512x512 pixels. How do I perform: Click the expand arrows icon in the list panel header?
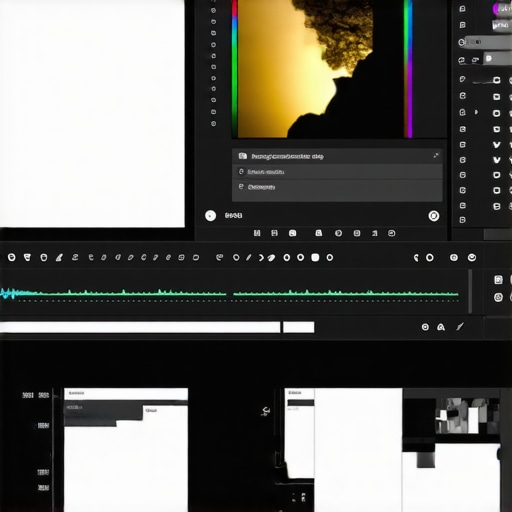point(436,155)
